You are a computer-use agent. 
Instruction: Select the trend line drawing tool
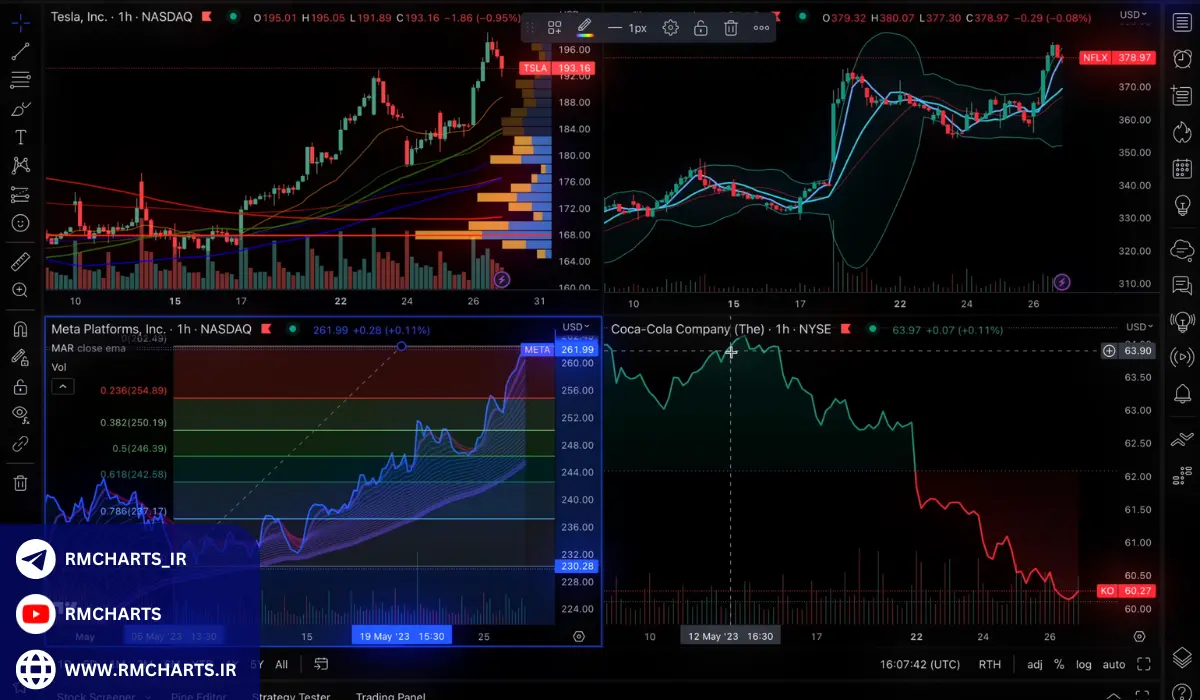pyautogui.click(x=20, y=51)
